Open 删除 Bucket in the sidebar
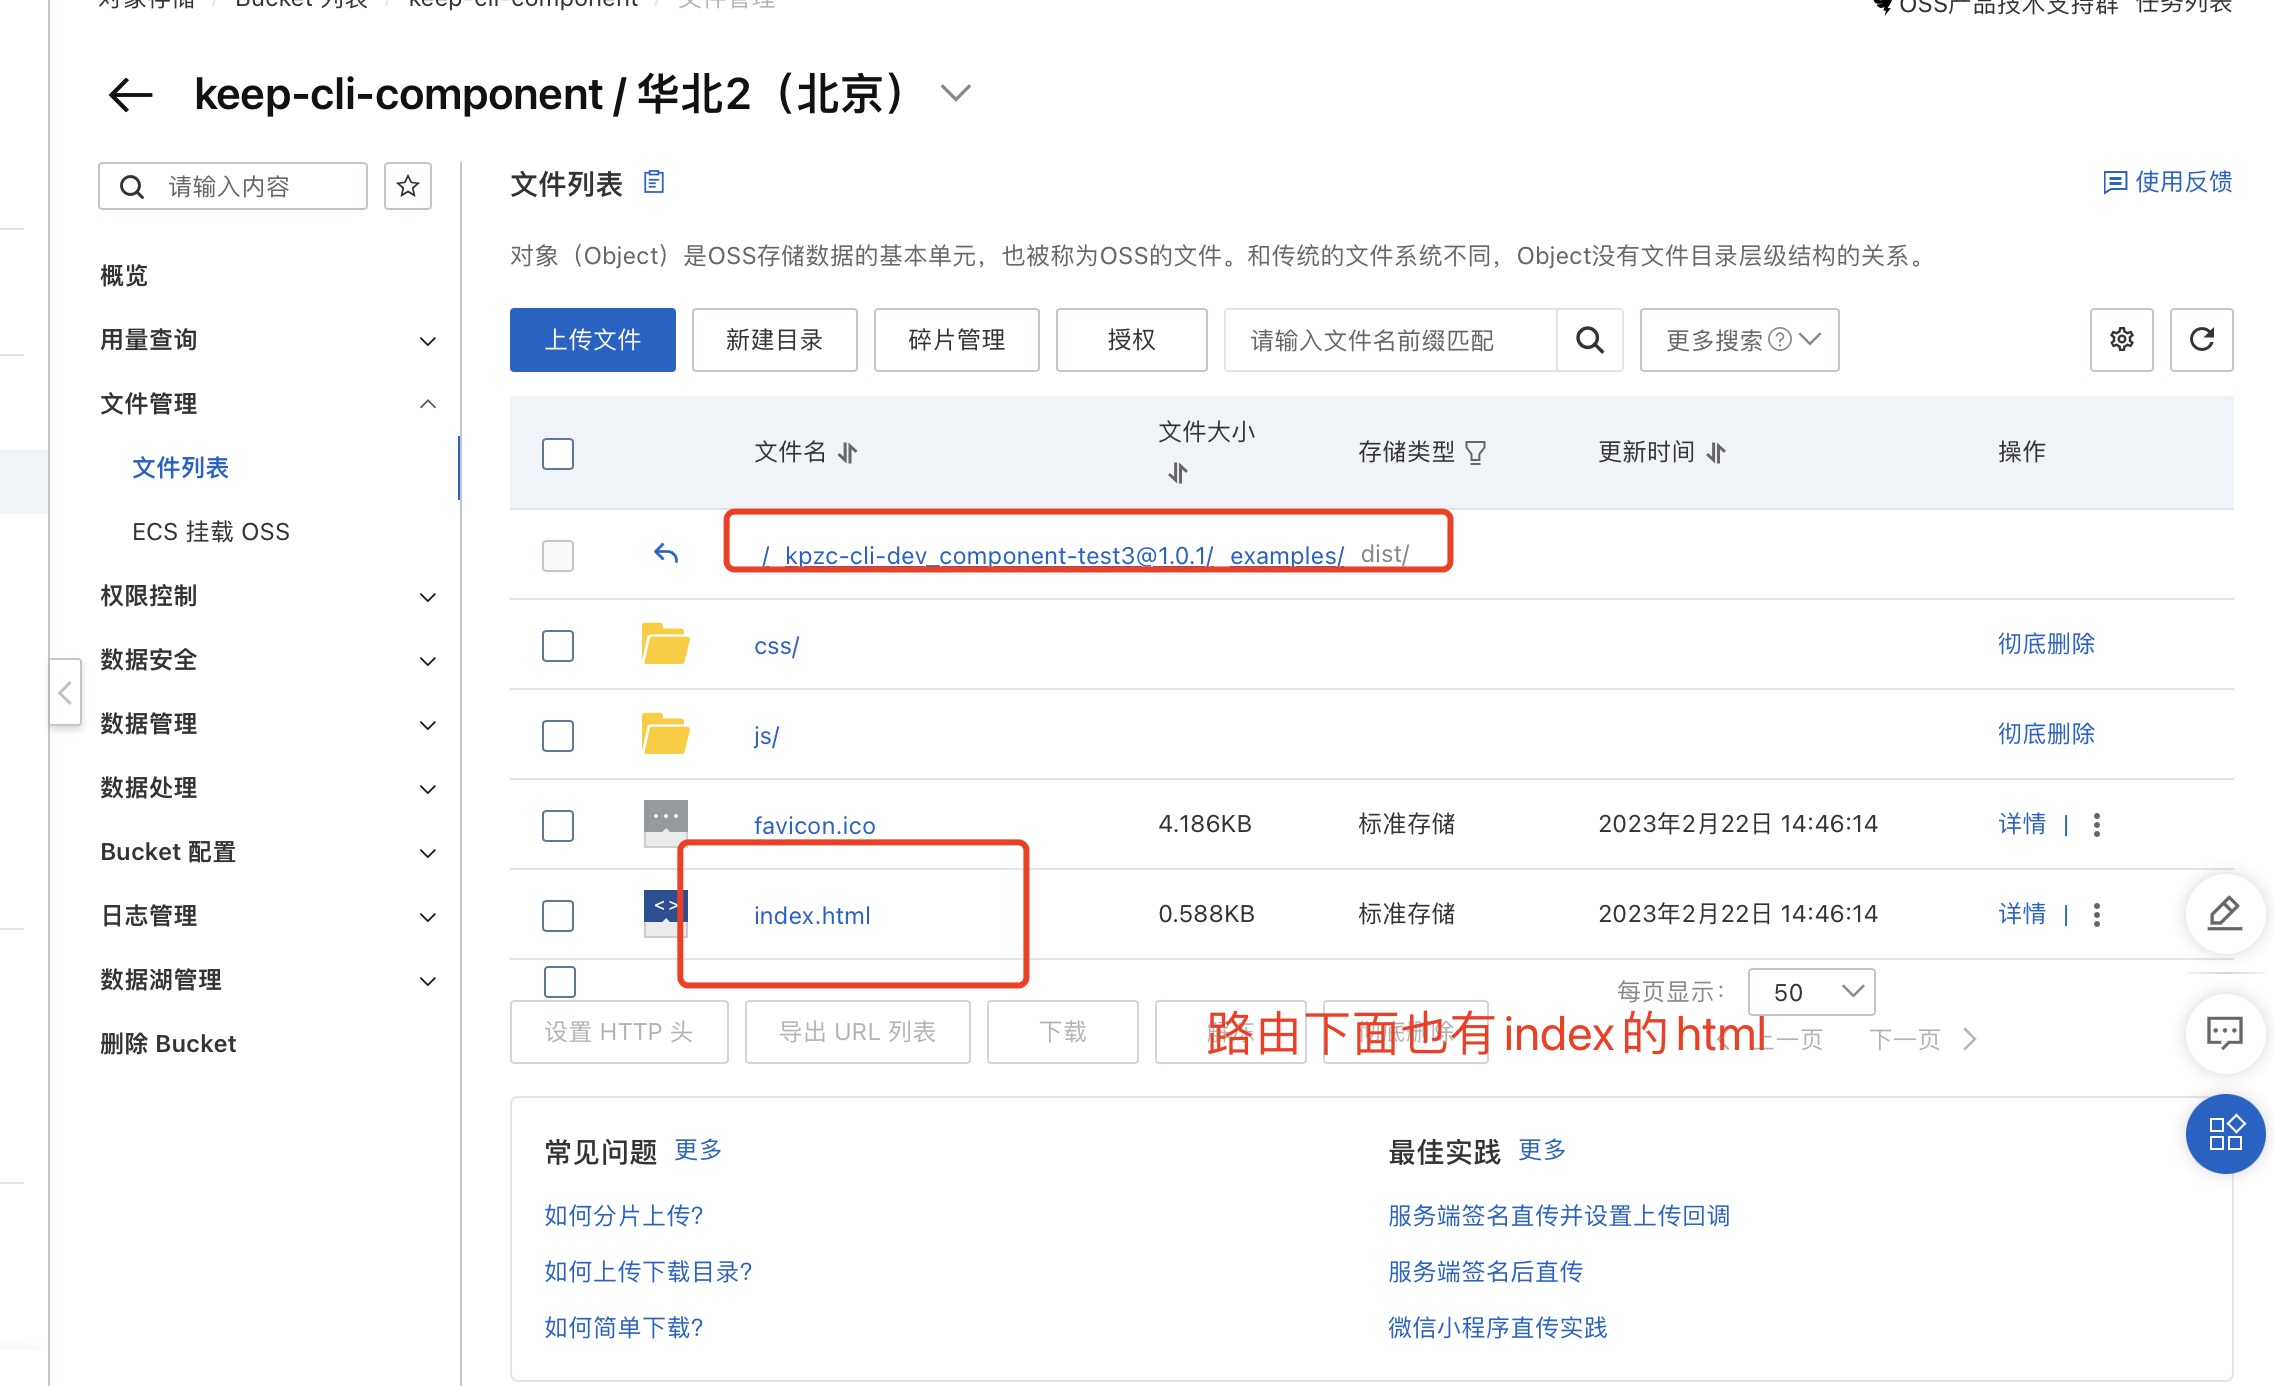Screen dimensions: 2274x1386 click(168, 1044)
